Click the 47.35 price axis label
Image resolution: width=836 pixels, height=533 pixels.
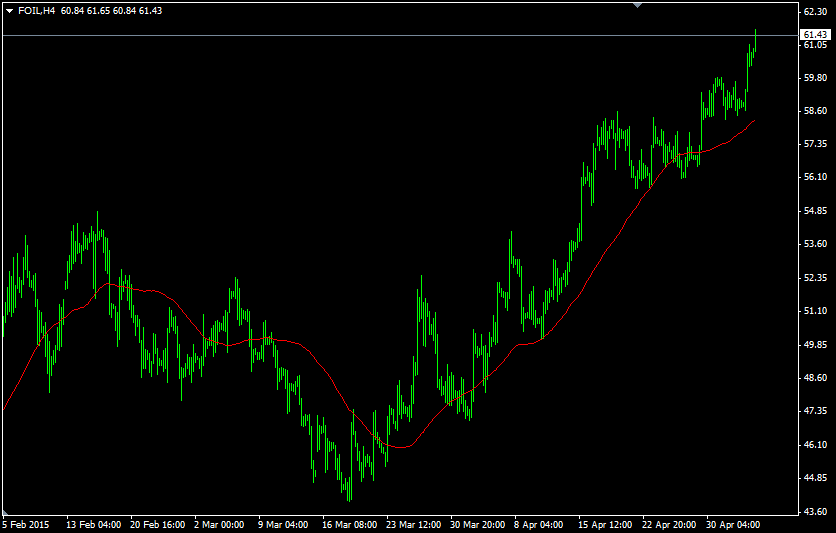tap(815, 411)
